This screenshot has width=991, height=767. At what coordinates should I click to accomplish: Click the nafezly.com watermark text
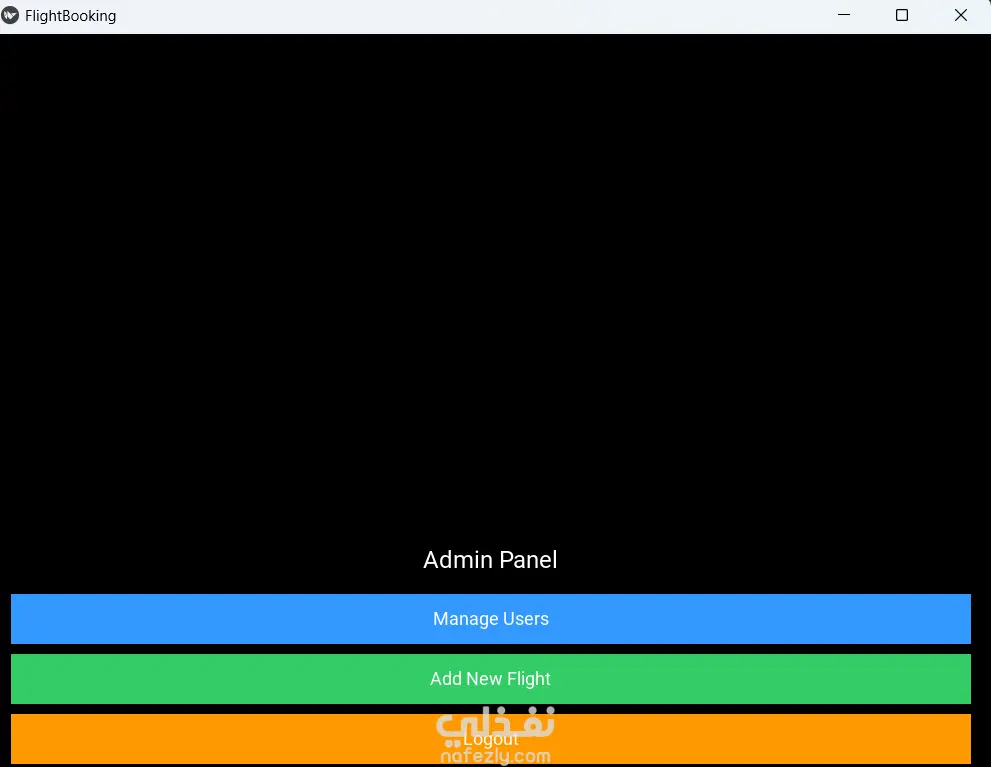[496, 756]
